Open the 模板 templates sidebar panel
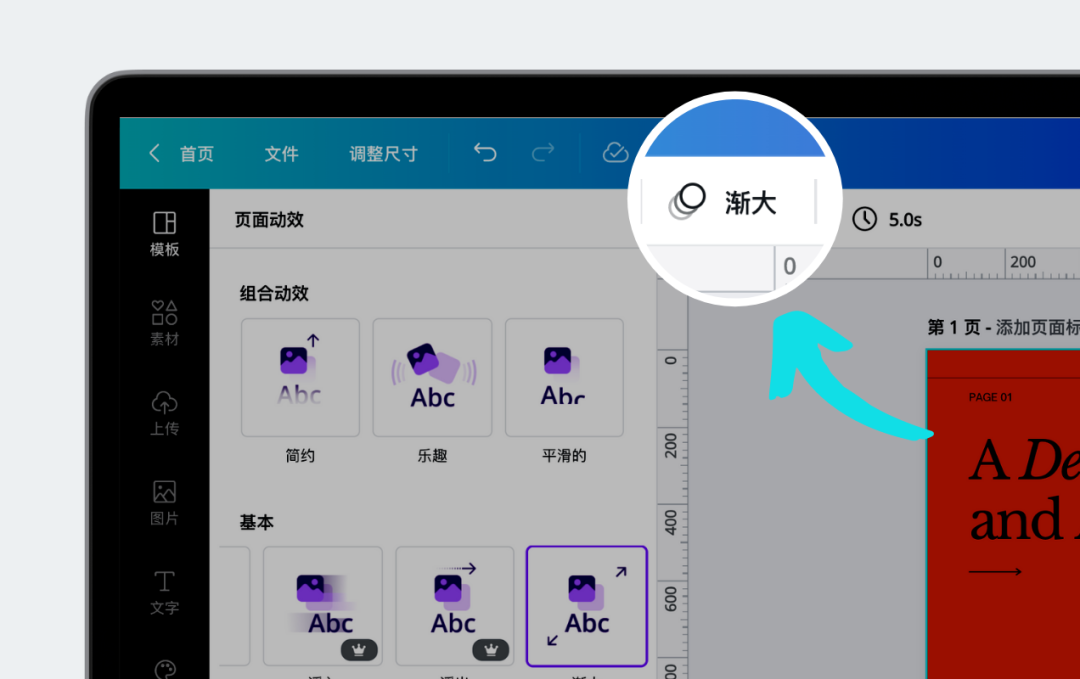 [x=165, y=234]
